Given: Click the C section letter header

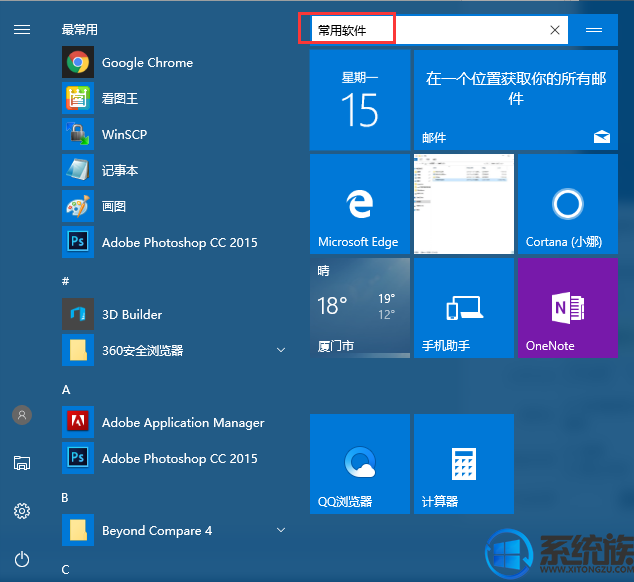Looking at the screenshot, I should (x=65, y=569).
